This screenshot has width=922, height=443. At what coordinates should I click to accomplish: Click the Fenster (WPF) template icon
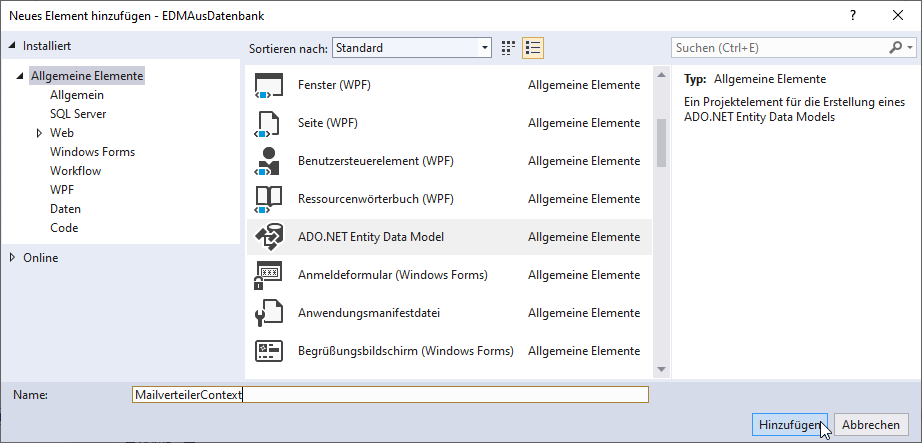[269, 85]
